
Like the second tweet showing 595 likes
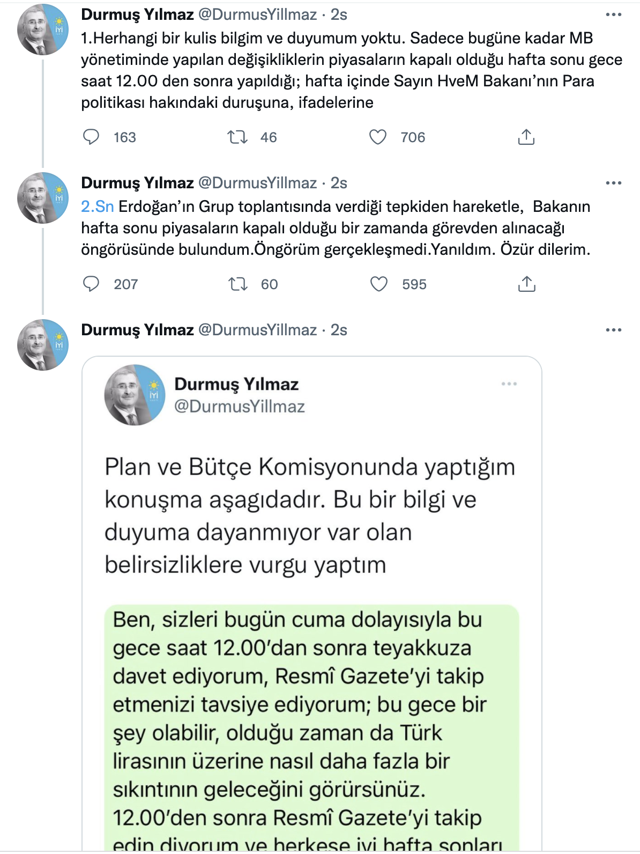pyautogui.click(x=379, y=285)
